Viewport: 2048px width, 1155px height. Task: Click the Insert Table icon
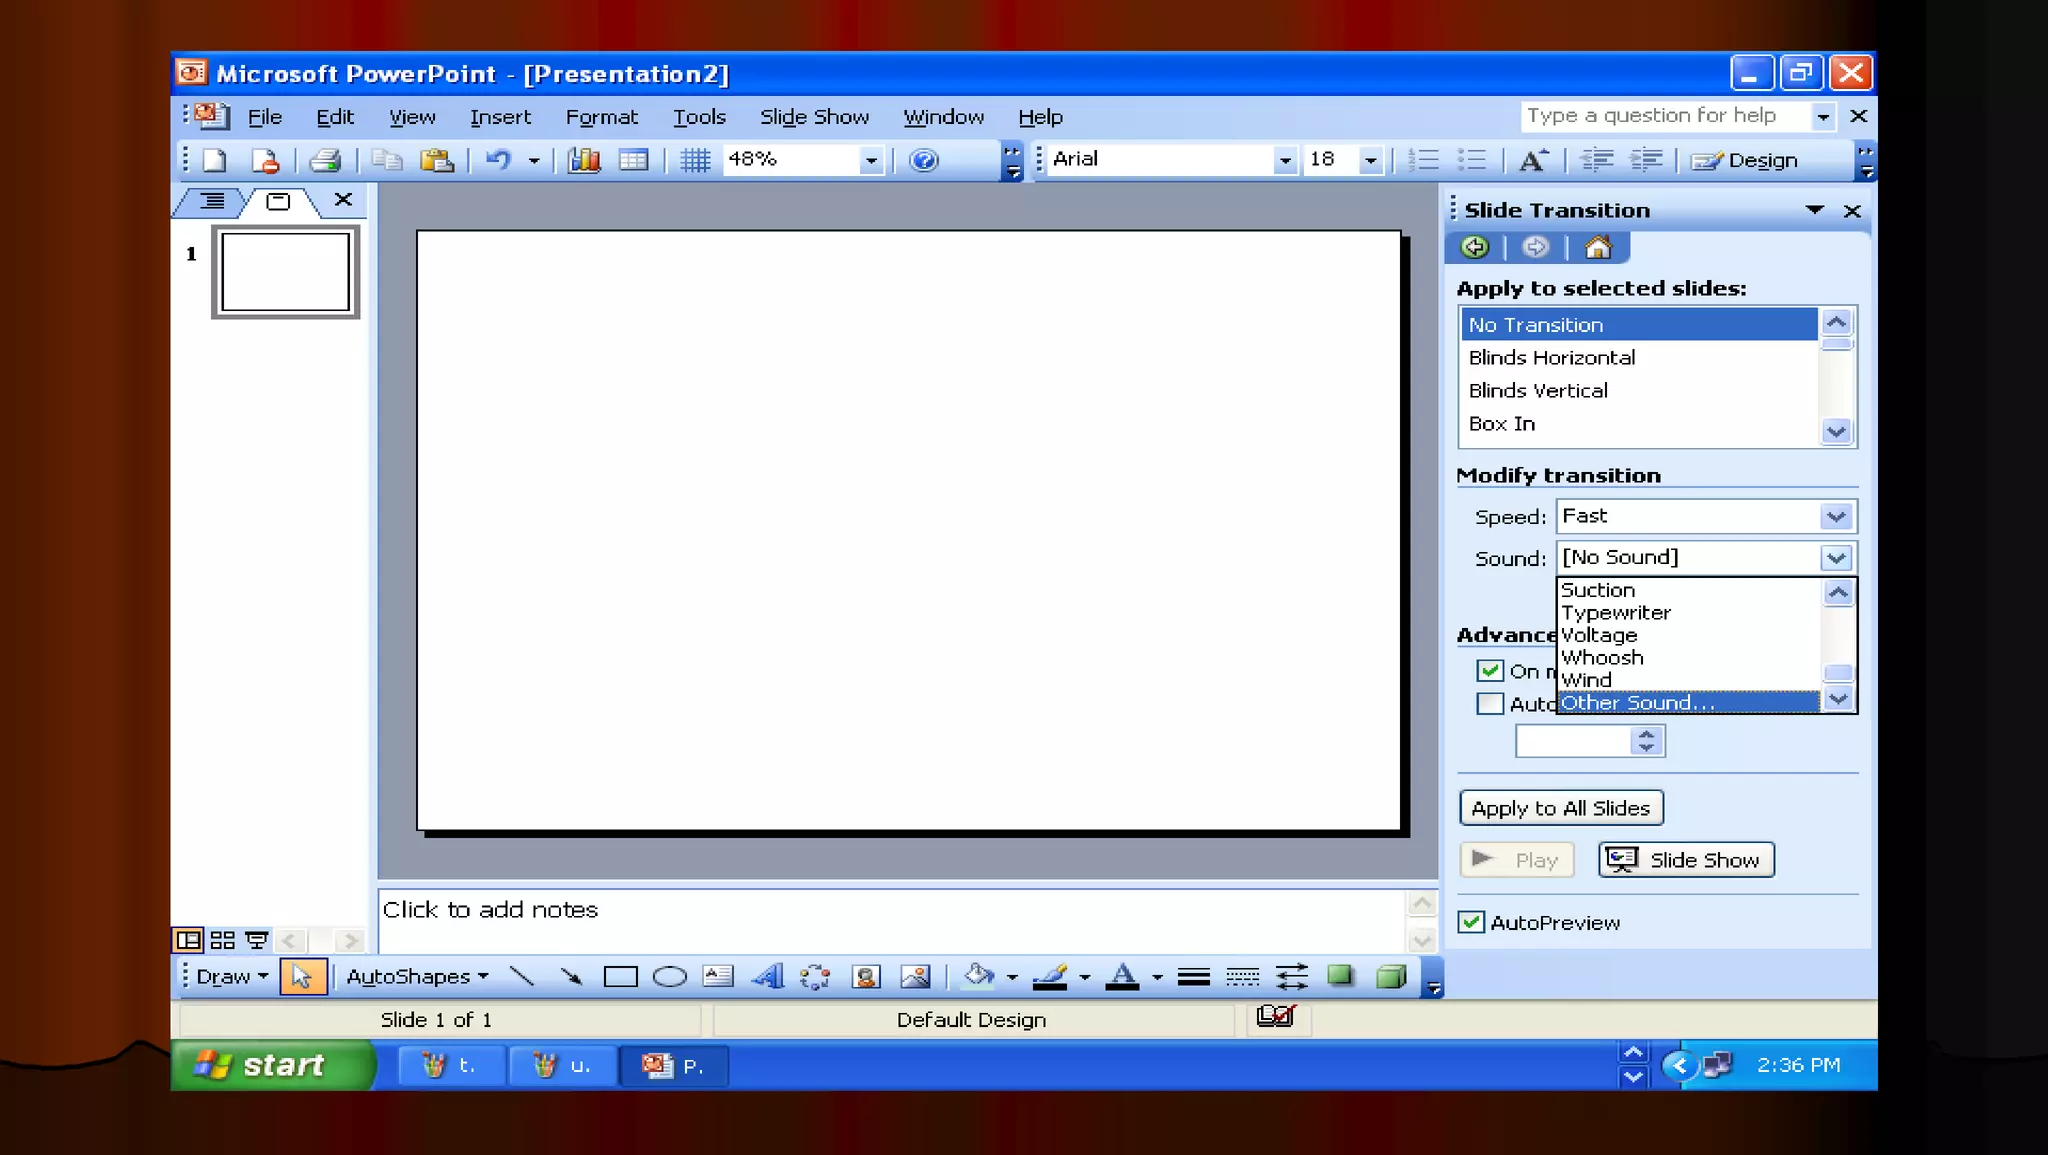(x=634, y=160)
